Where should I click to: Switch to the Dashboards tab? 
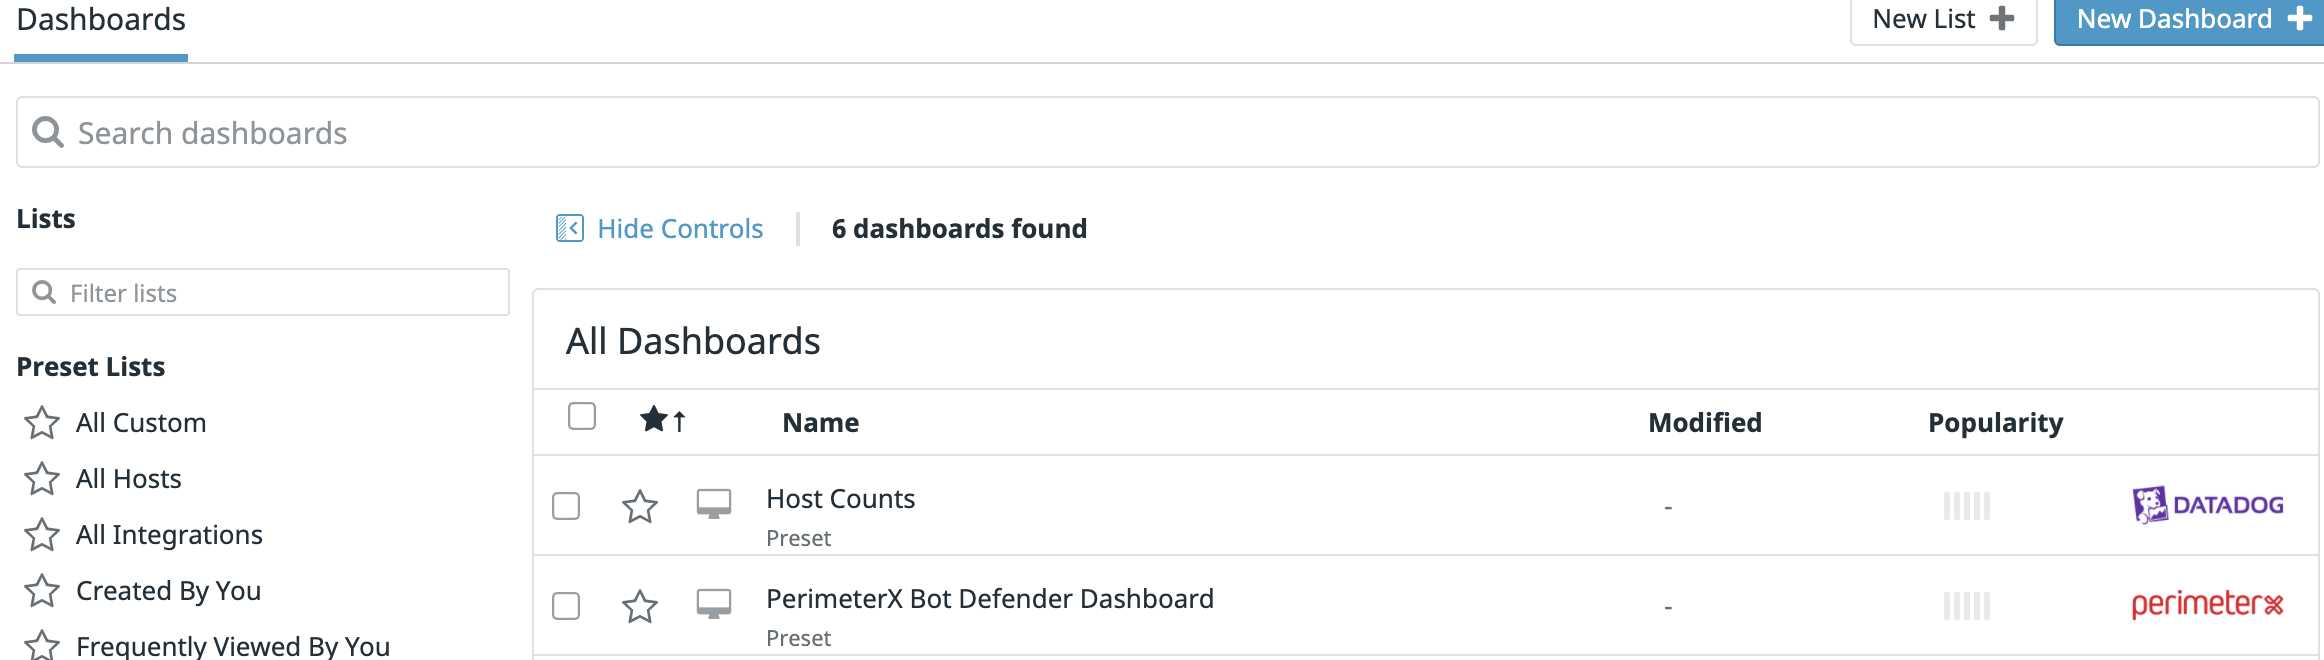click(100, 19)
